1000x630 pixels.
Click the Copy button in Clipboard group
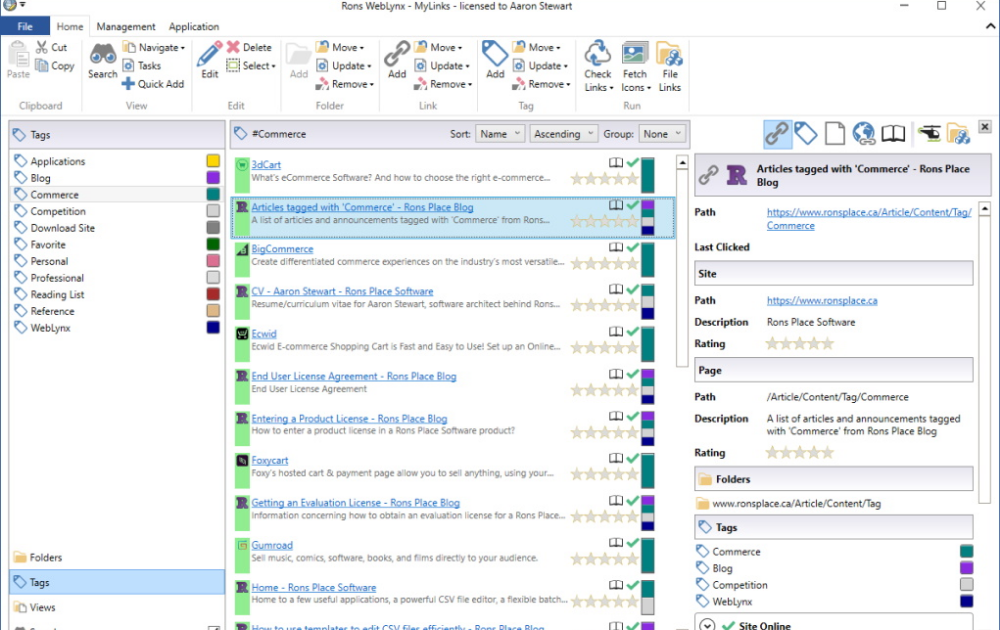[x=55, y=66]
